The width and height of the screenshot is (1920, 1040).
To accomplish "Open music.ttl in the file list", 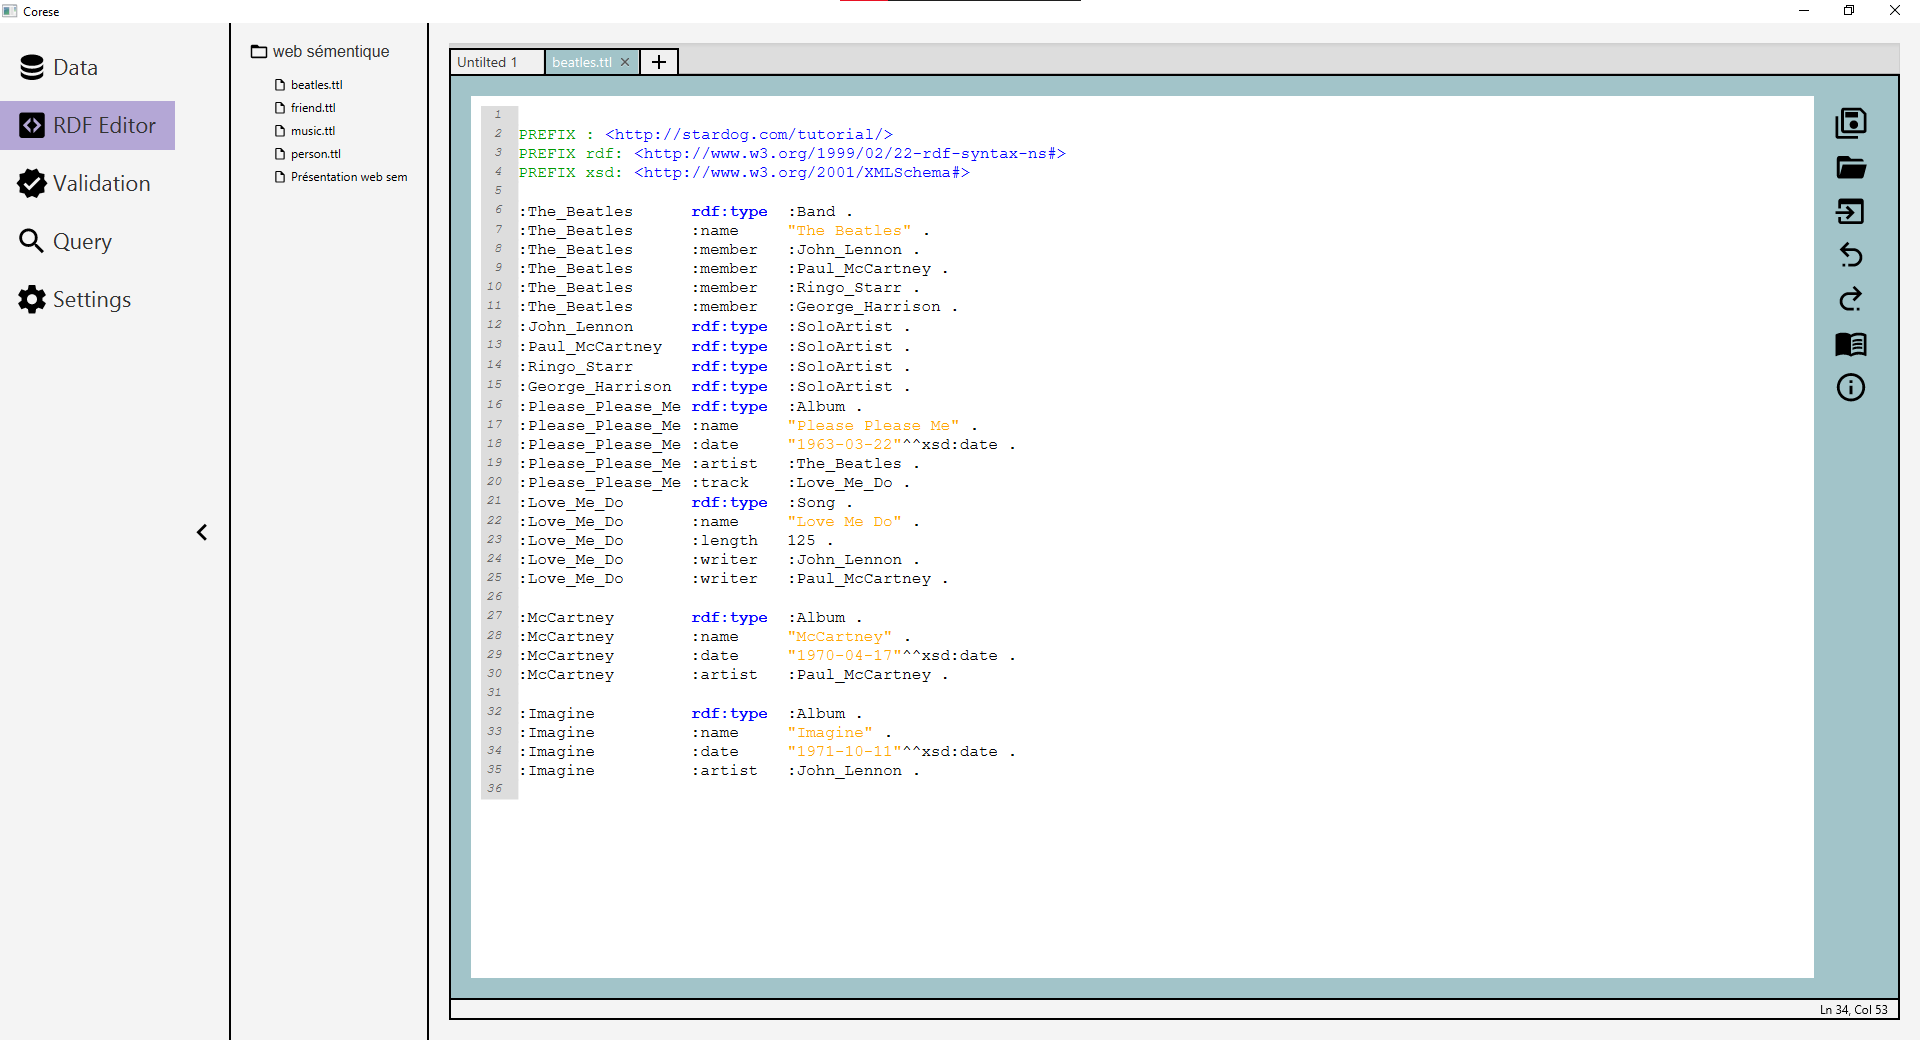I will coord(313,131).
